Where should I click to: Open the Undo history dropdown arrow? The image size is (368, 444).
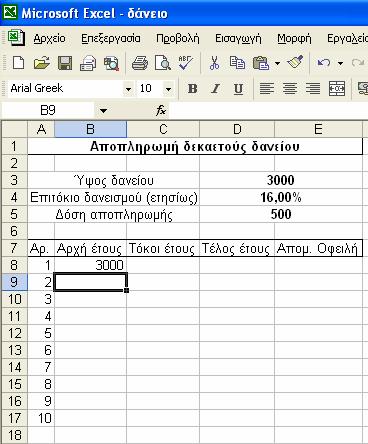pos(340,63)
